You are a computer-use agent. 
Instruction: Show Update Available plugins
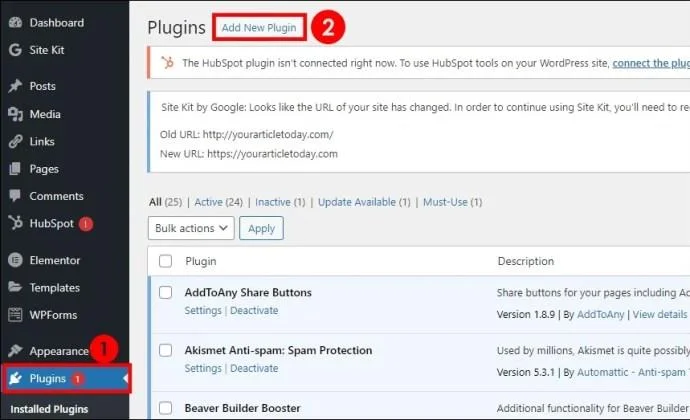pyautogui.click(x=357, y=202)
